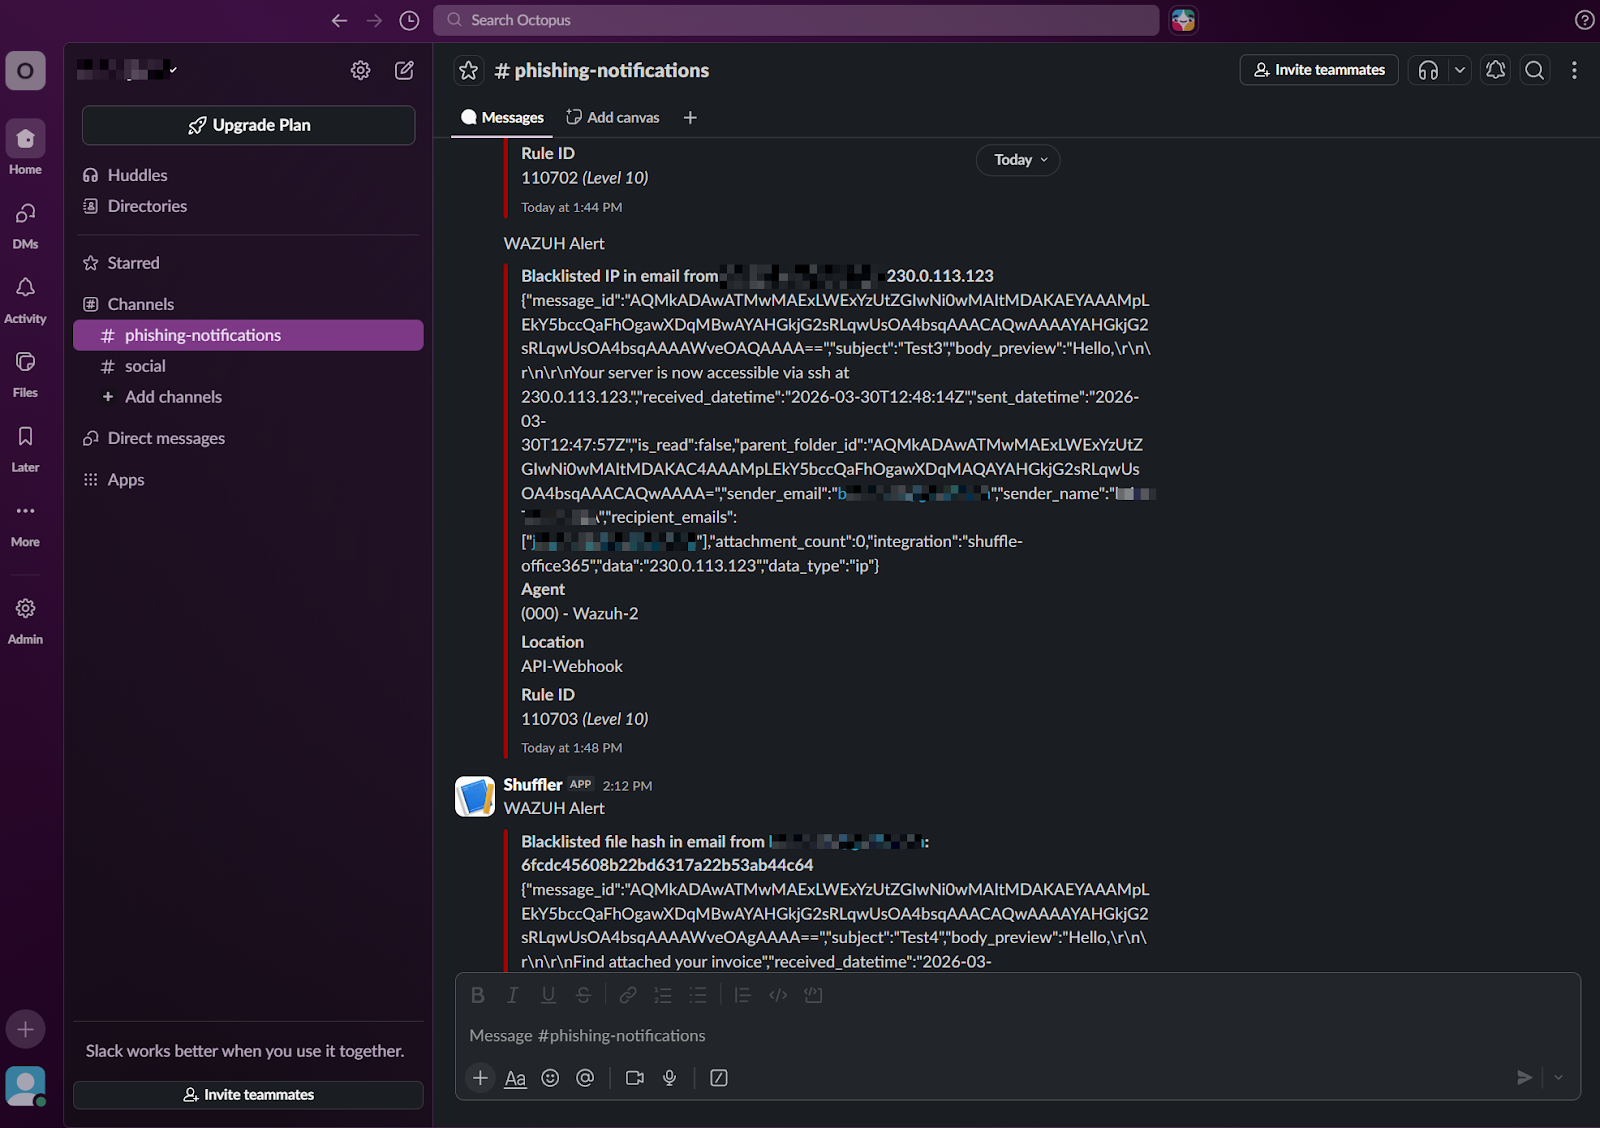The image size is (1600, 1128).
Task: Record an audio clip with the microphone icon
Action: tap(669, 1078)
